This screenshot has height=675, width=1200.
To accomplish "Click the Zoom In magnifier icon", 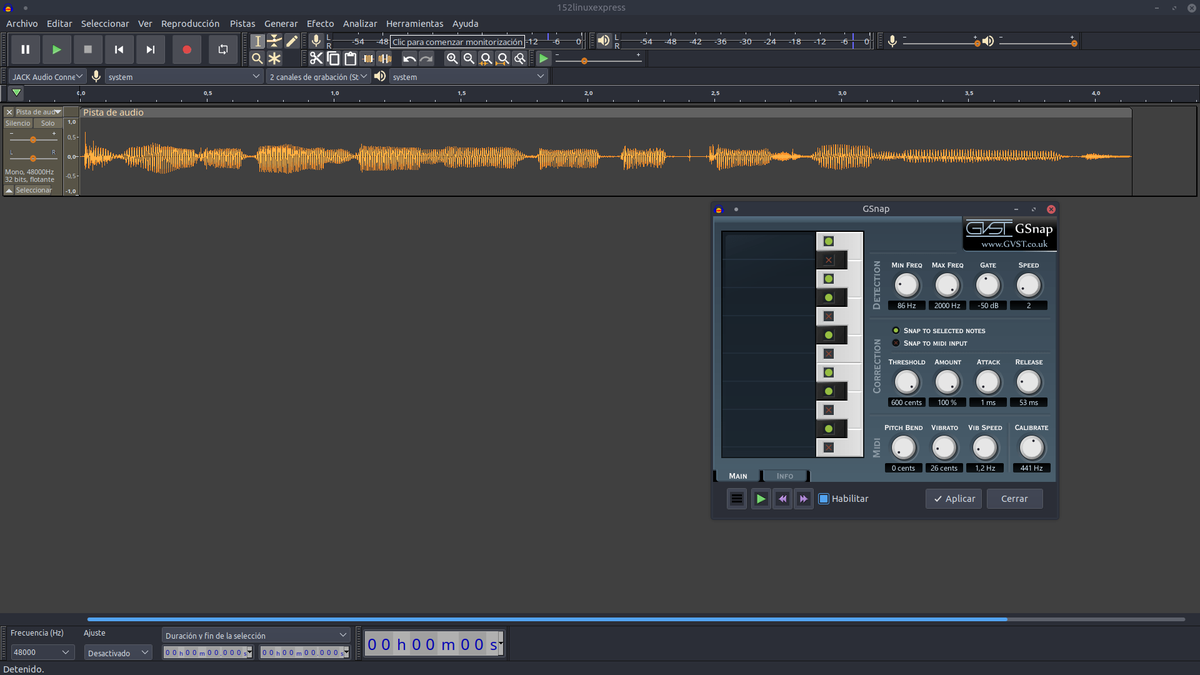I will tap(452, 59).
